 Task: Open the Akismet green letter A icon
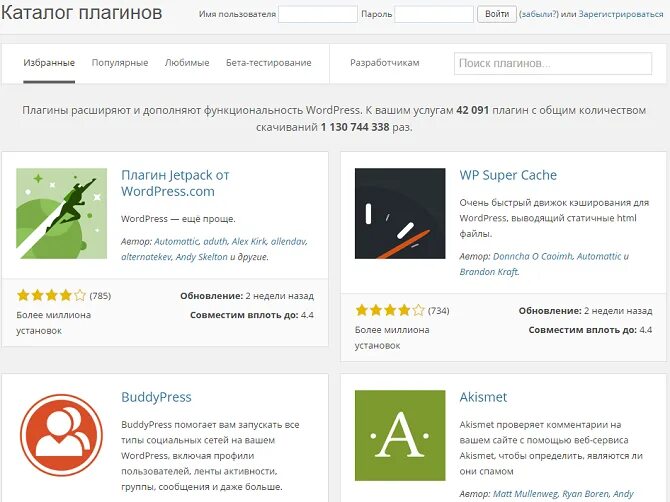click(400, 435)
